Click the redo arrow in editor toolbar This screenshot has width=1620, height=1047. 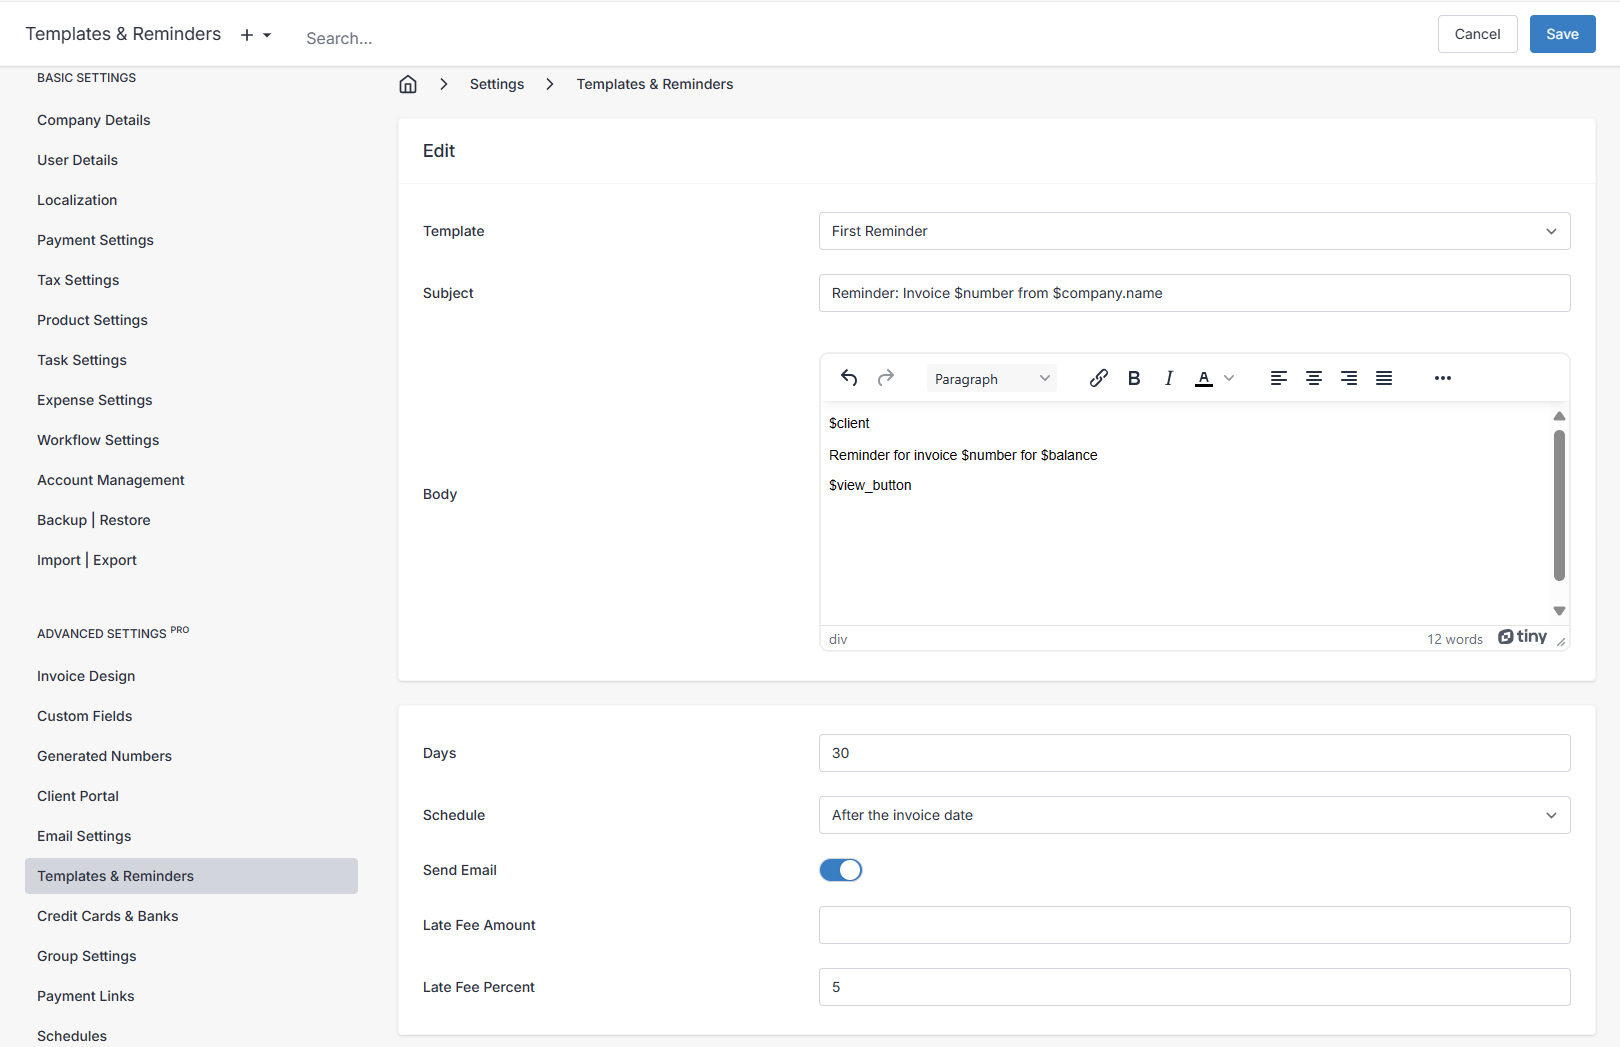[885, 378]
